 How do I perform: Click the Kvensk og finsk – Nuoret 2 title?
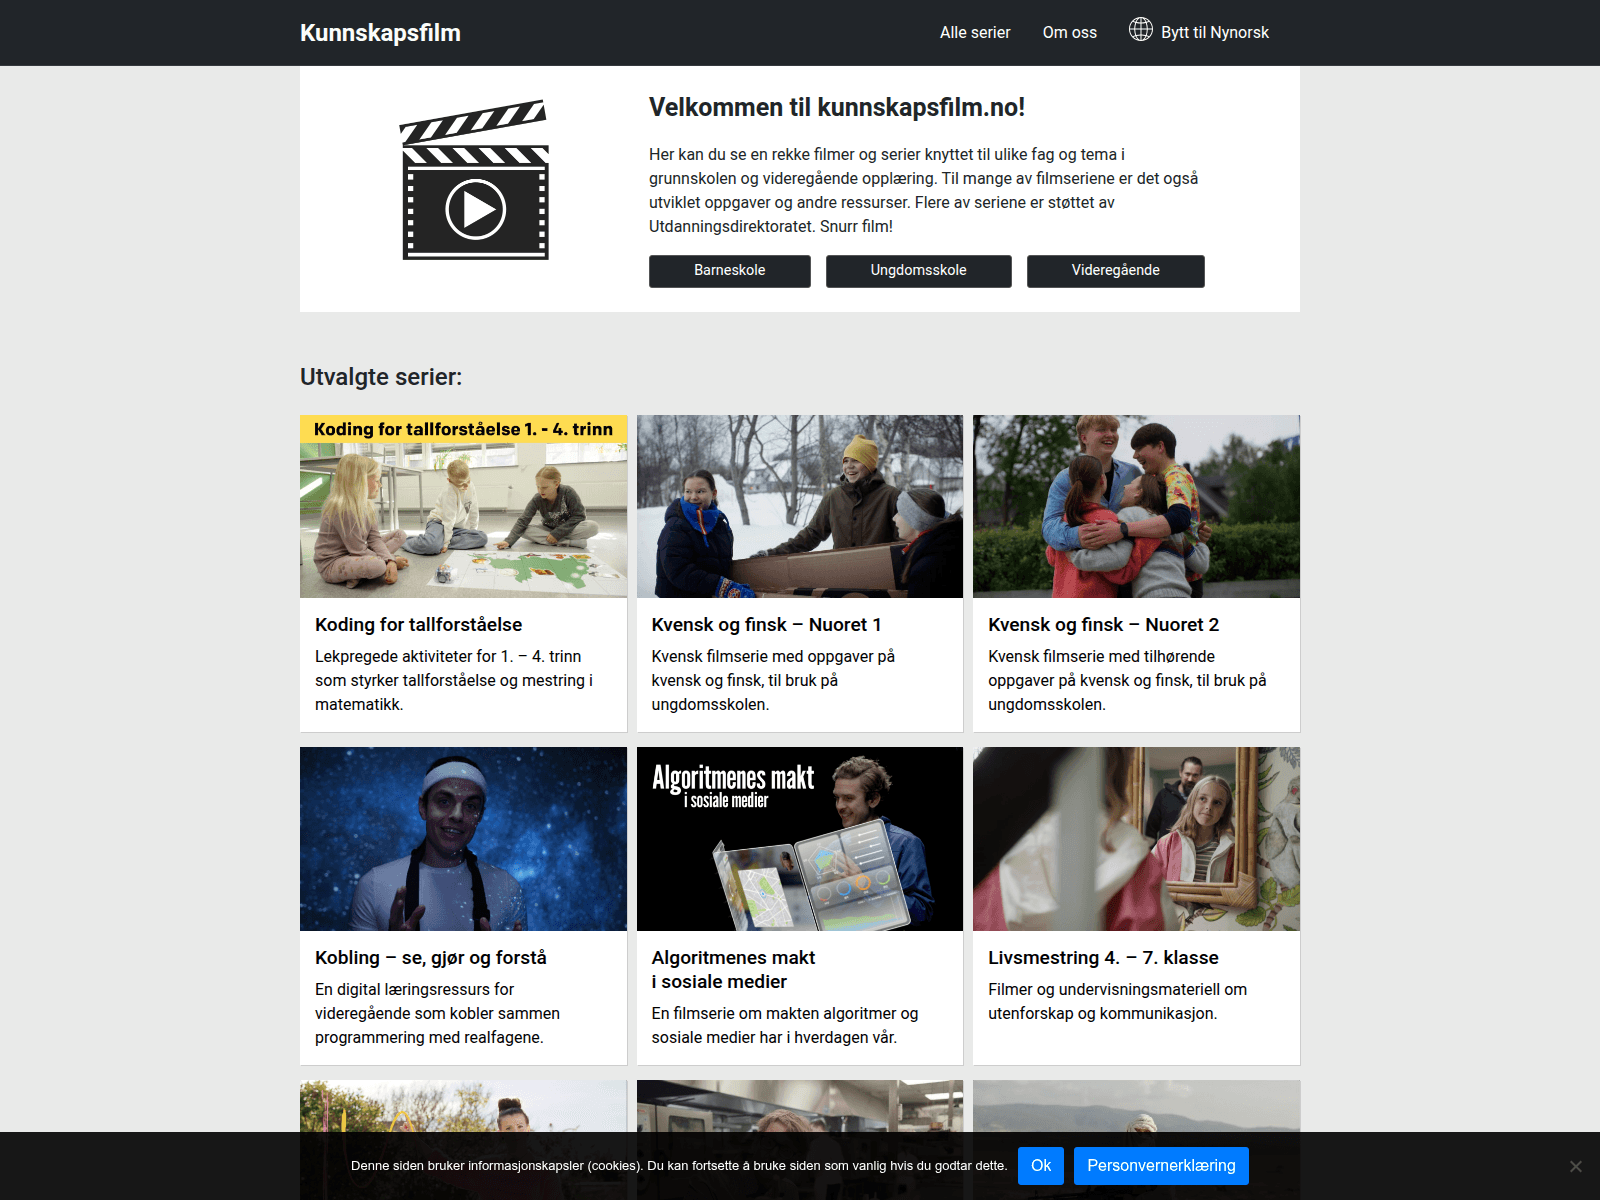click(1103, 625)
